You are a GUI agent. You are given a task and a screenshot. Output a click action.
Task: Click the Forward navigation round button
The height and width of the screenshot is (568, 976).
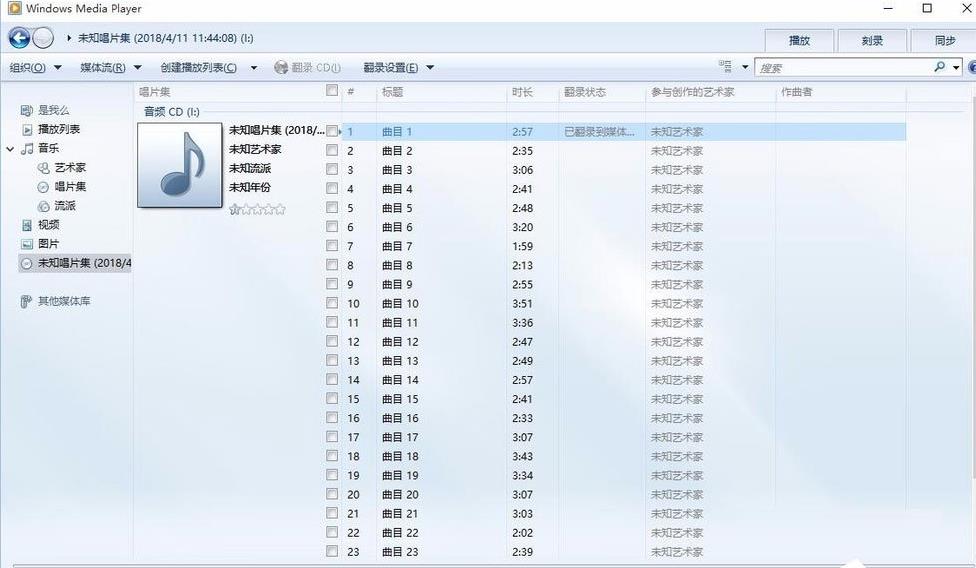point(43,38)
